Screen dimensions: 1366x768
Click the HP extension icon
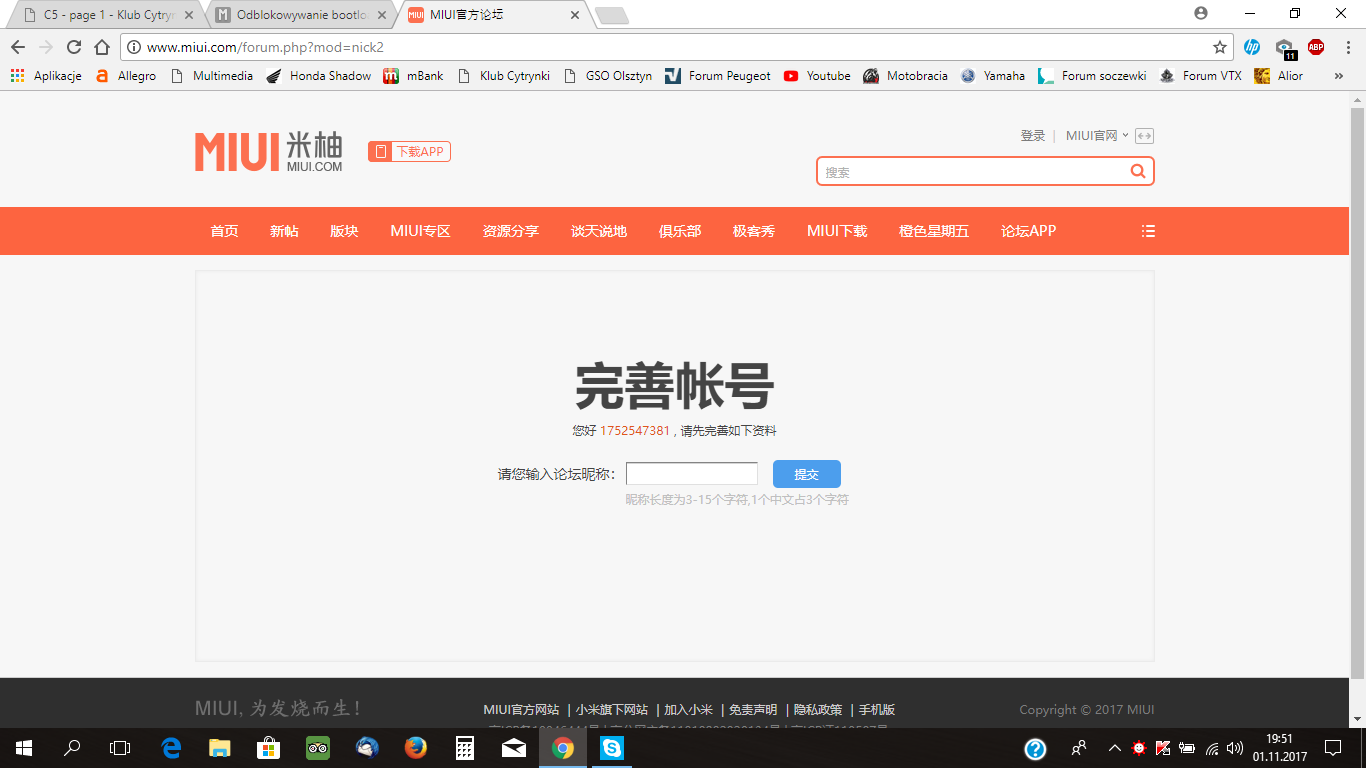[1252, 47]
